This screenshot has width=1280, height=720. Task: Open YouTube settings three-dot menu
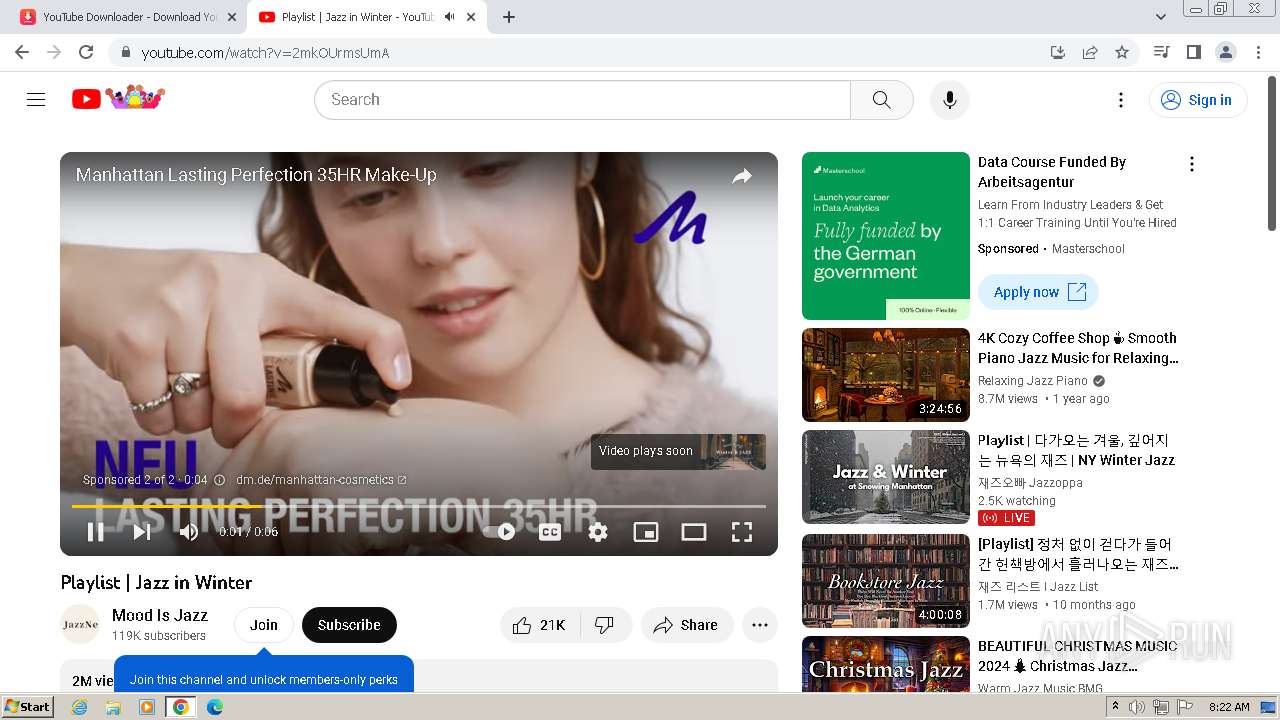[x=1121, y=99]
